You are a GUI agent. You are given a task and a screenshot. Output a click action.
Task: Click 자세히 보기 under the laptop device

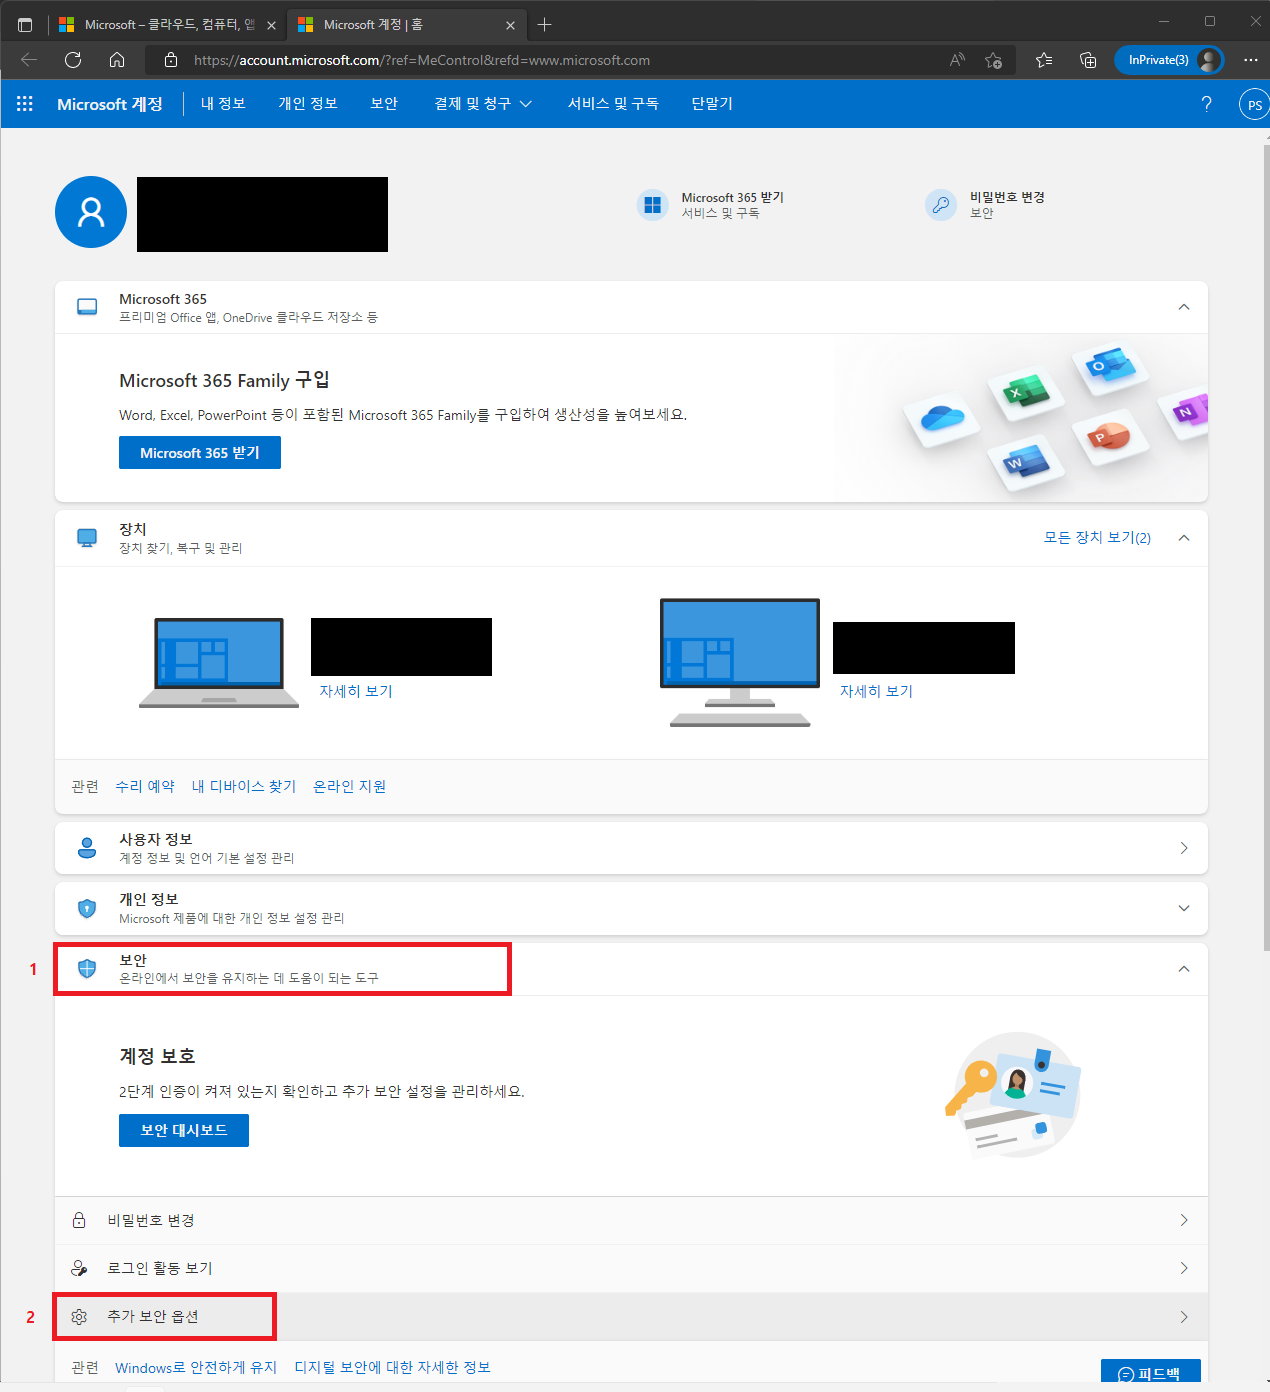356,691
